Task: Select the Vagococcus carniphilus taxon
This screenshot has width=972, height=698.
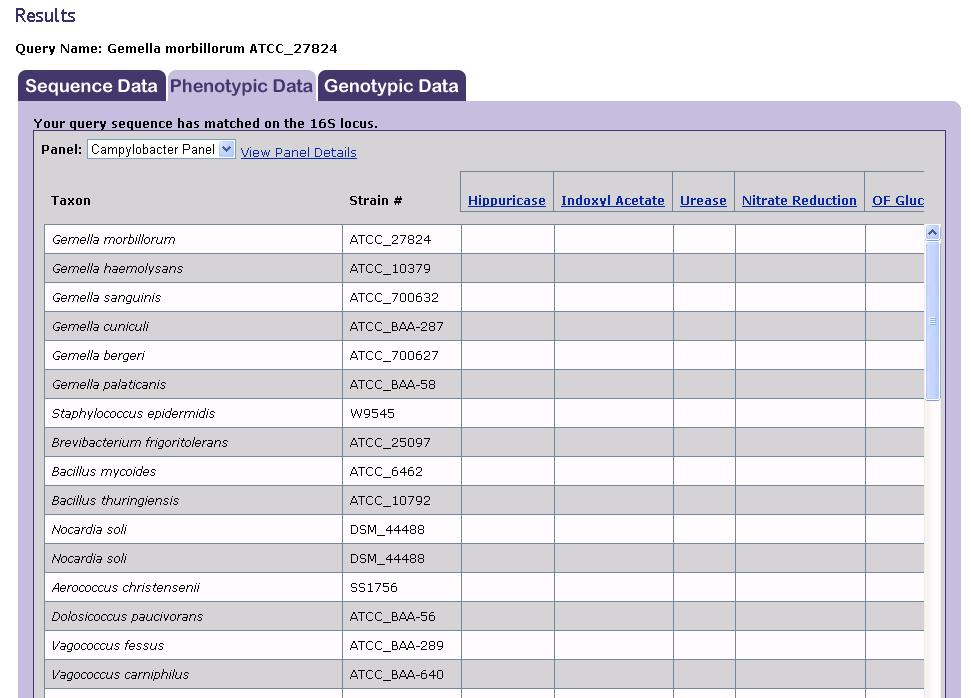Action: (x=120, y=674)
